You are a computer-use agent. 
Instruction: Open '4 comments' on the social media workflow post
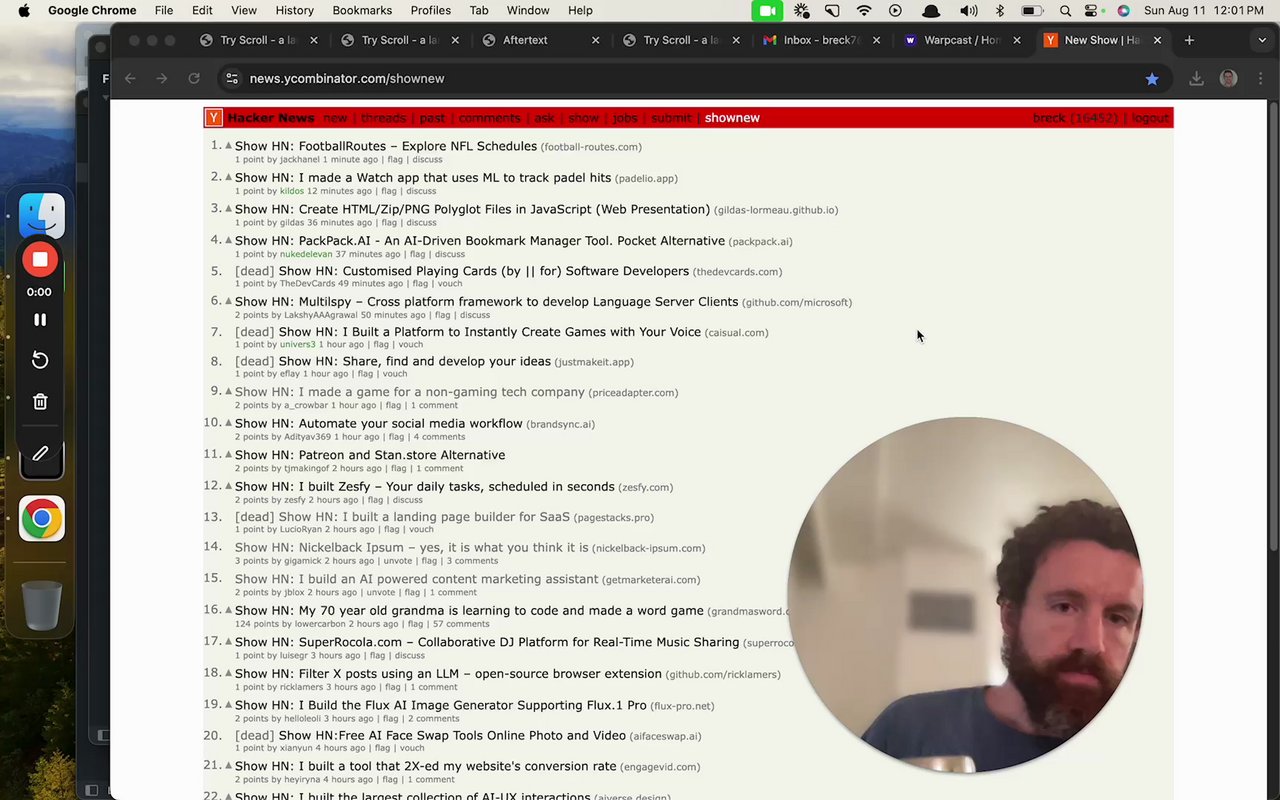click(440, 437)
